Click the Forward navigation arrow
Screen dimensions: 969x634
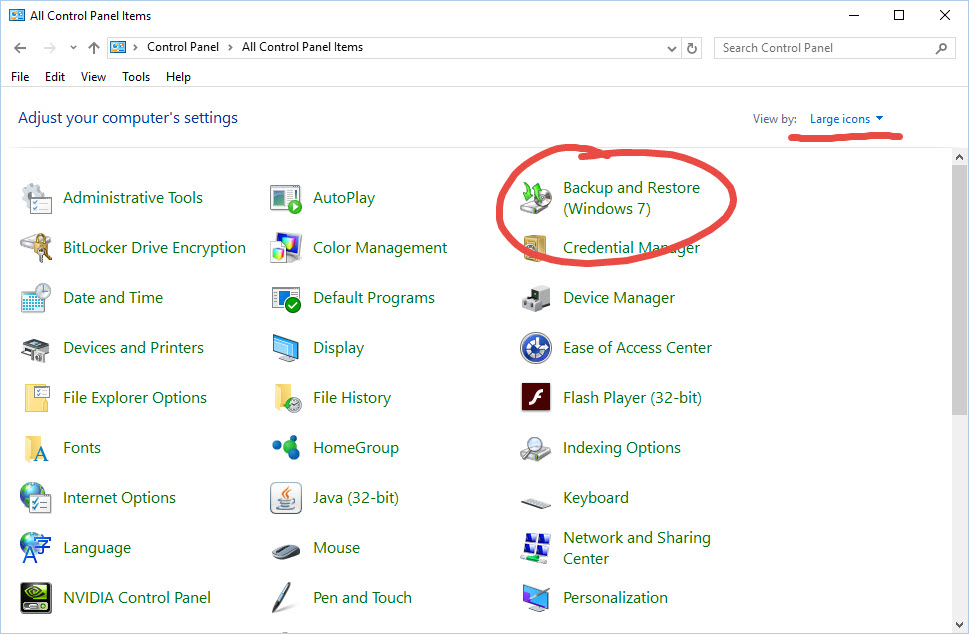click(49, 48)
